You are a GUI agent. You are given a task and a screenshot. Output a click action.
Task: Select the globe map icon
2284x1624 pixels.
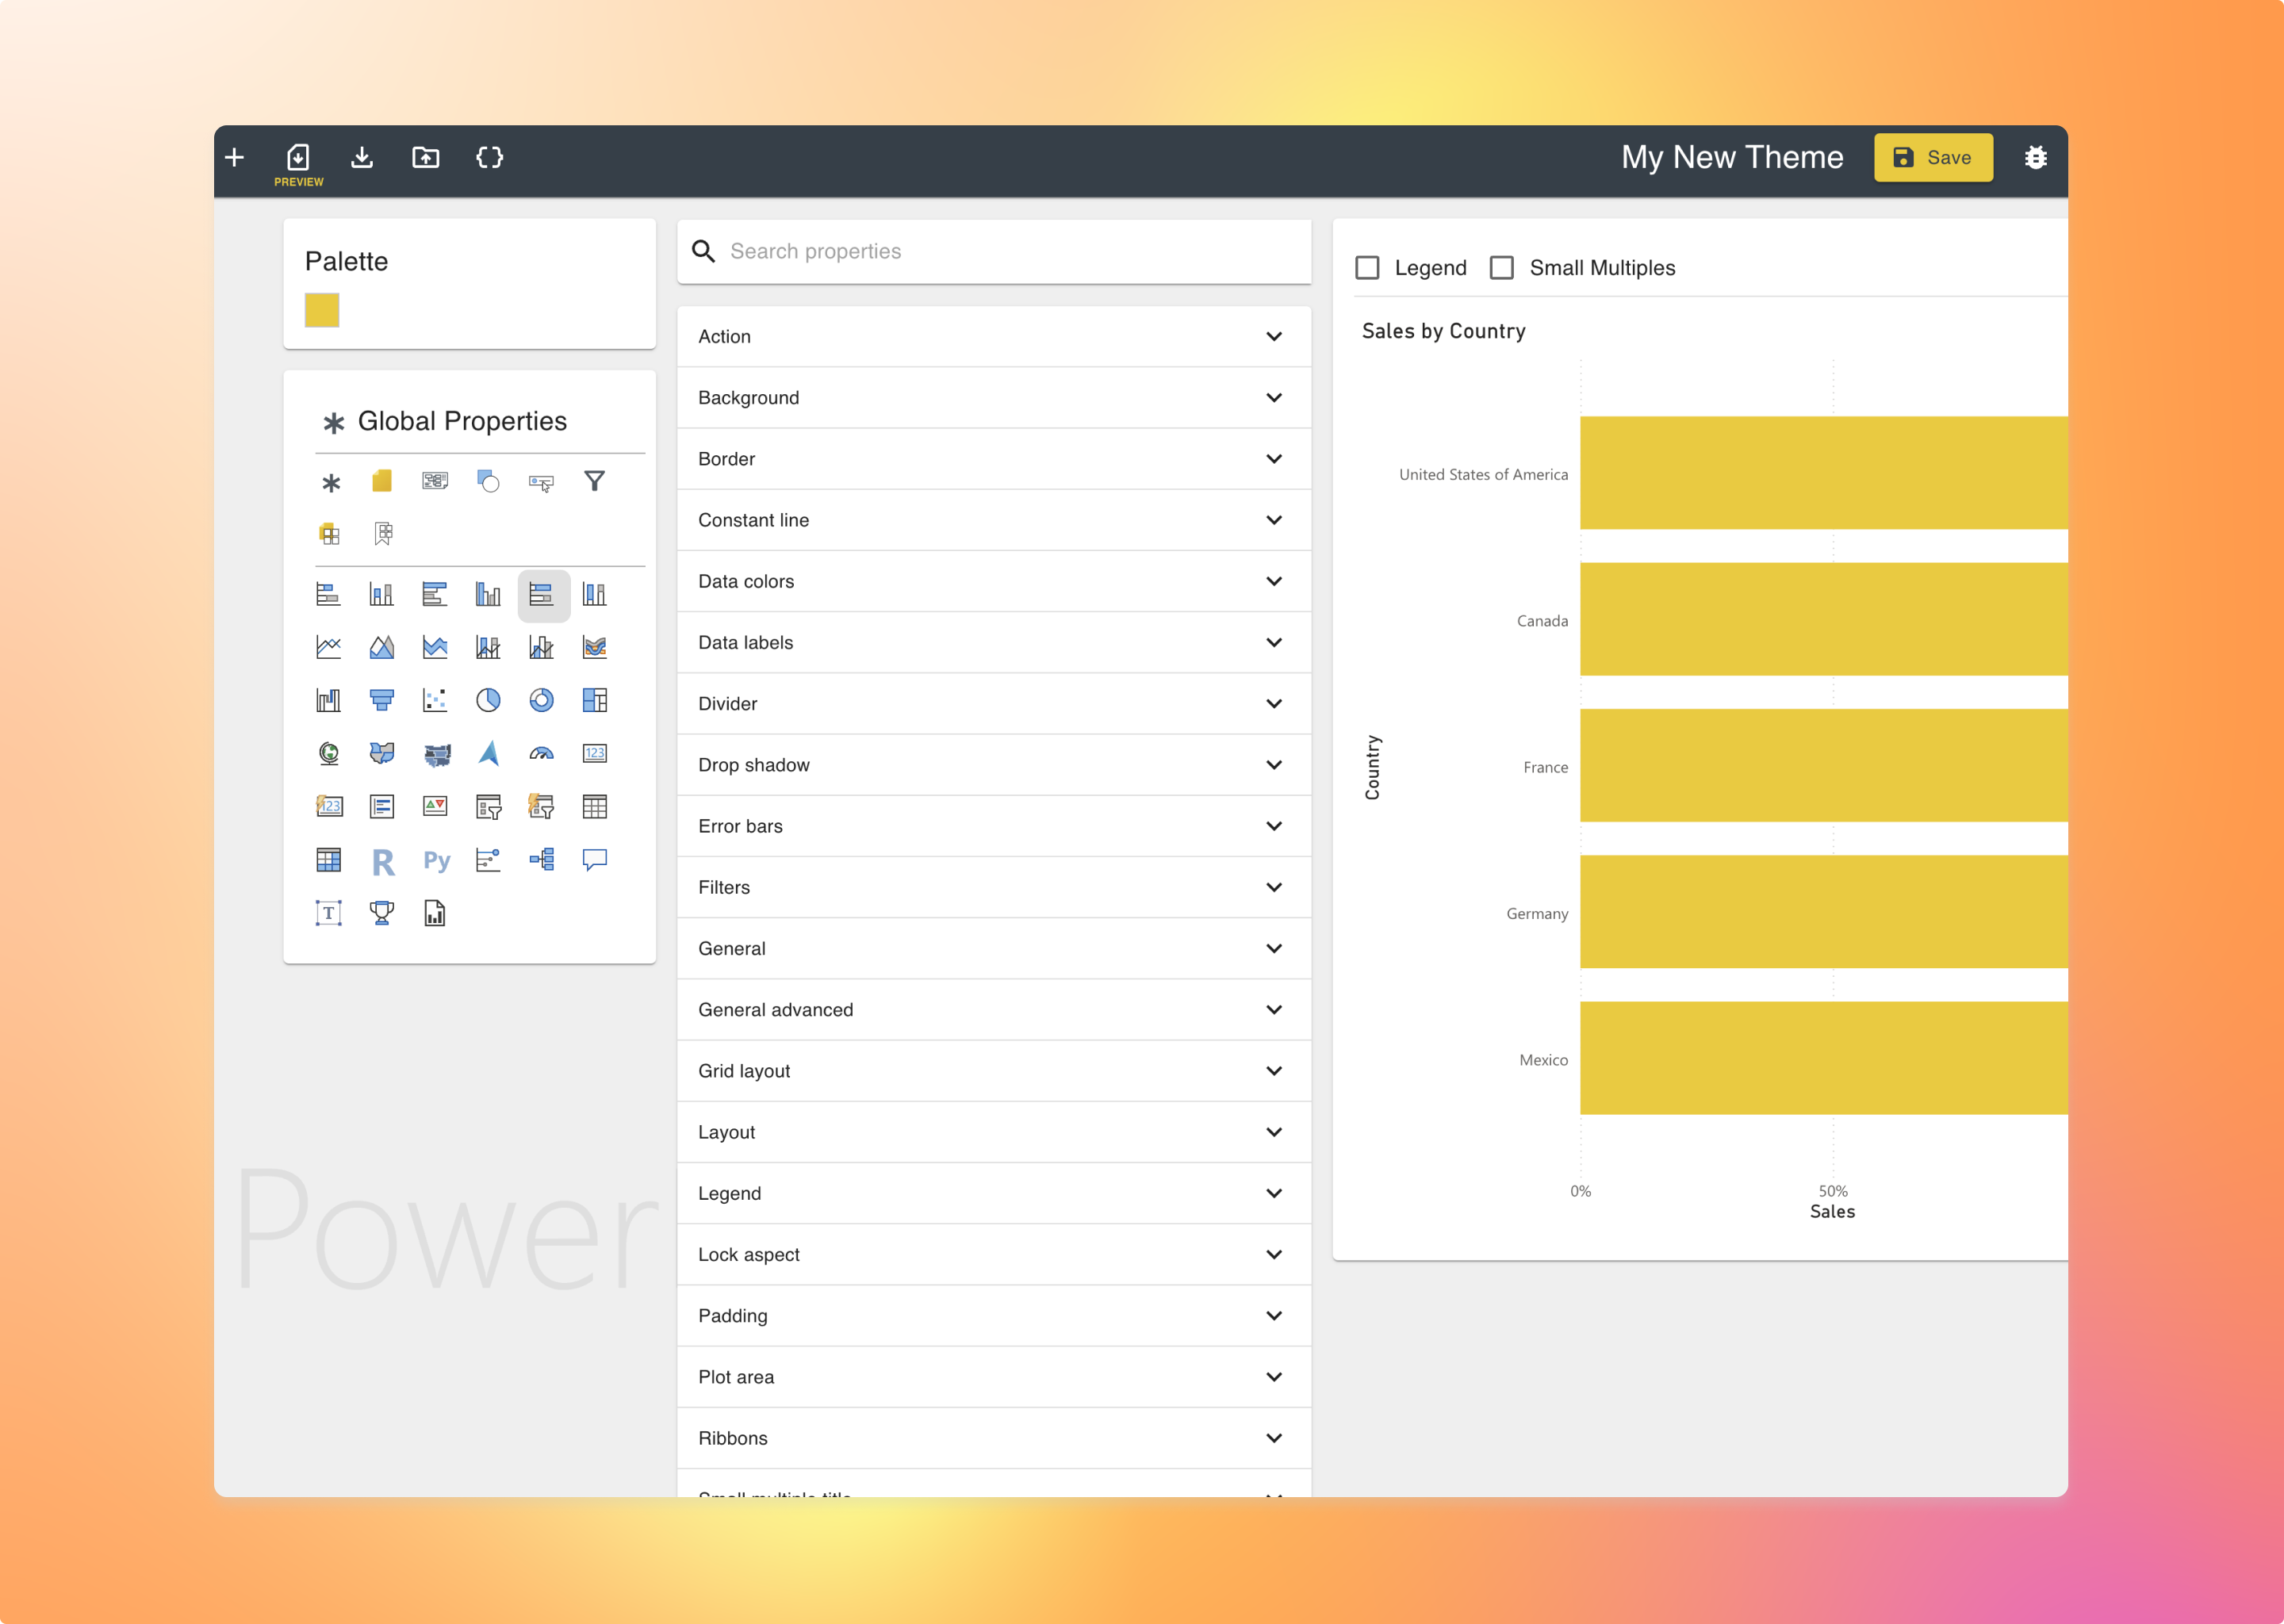(x=328, y=753)
